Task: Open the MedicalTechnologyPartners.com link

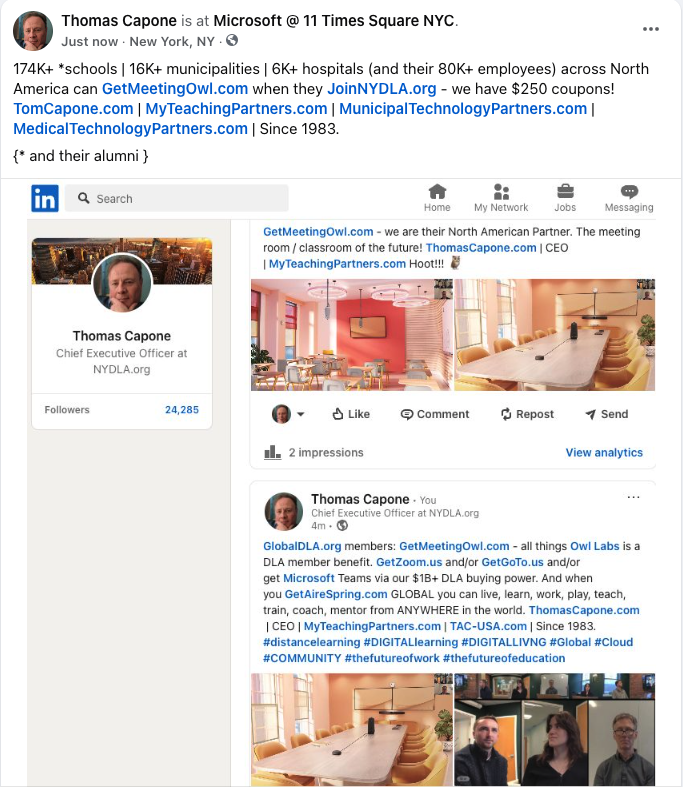Action: coord(130,128)
